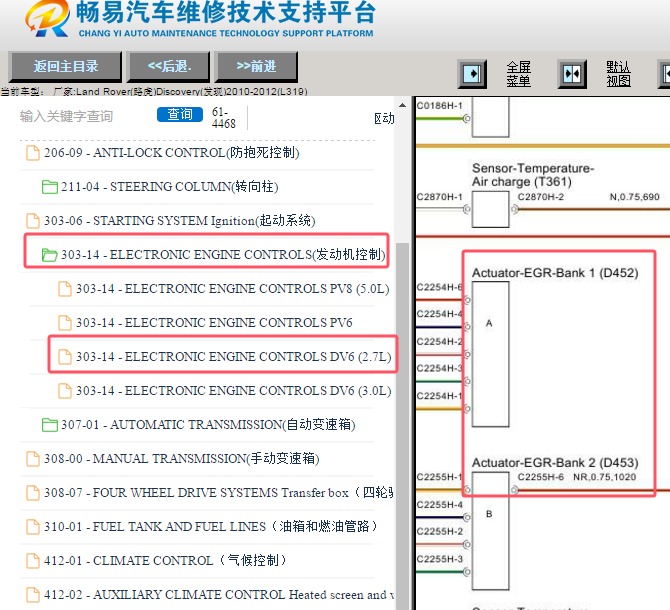Viewport: 670px width, 610px height.
Task: Click the document icon beside 303-06
Action: point(33,221)
